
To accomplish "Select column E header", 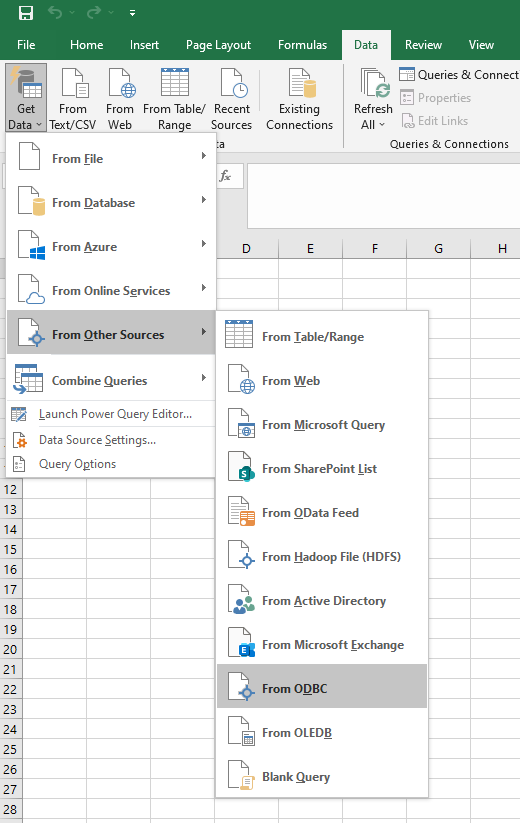I will pyautogui.click(x=311, y=249).
